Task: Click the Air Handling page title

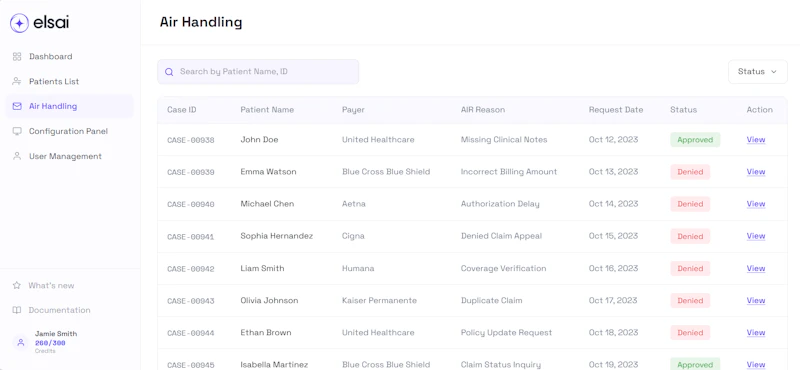Action: [x=201, y=22]
